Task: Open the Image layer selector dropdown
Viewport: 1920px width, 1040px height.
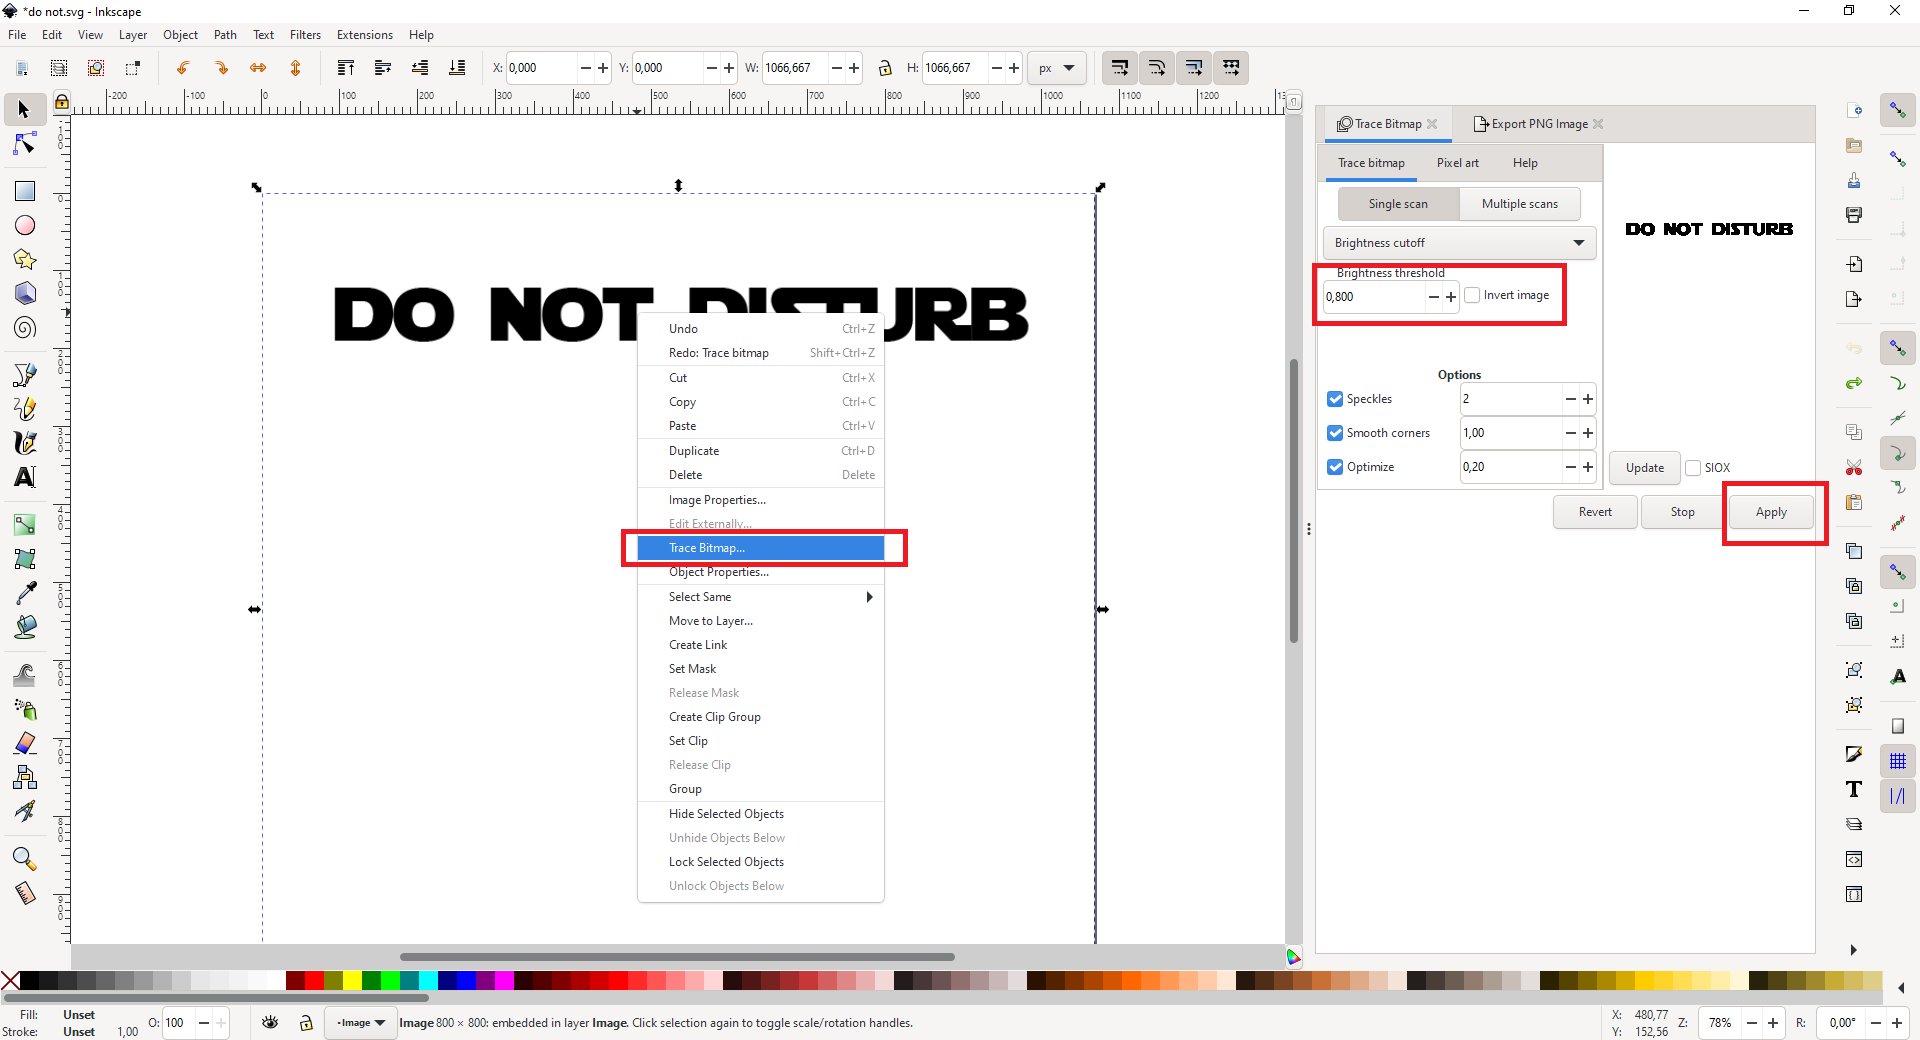Action: pos(361,1023)
